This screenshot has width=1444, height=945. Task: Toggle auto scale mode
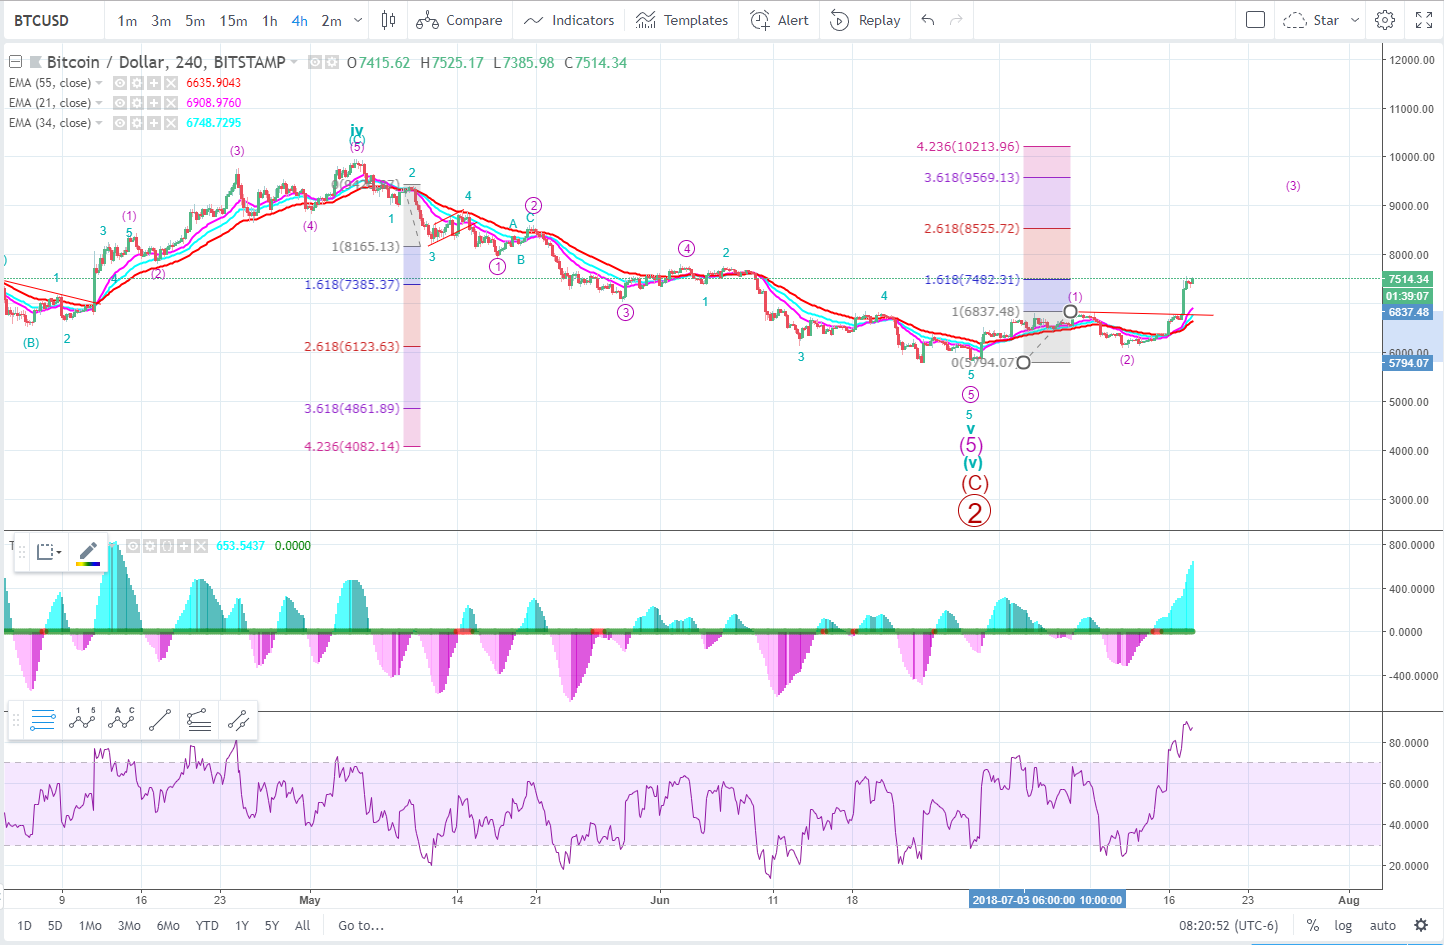1383,925
